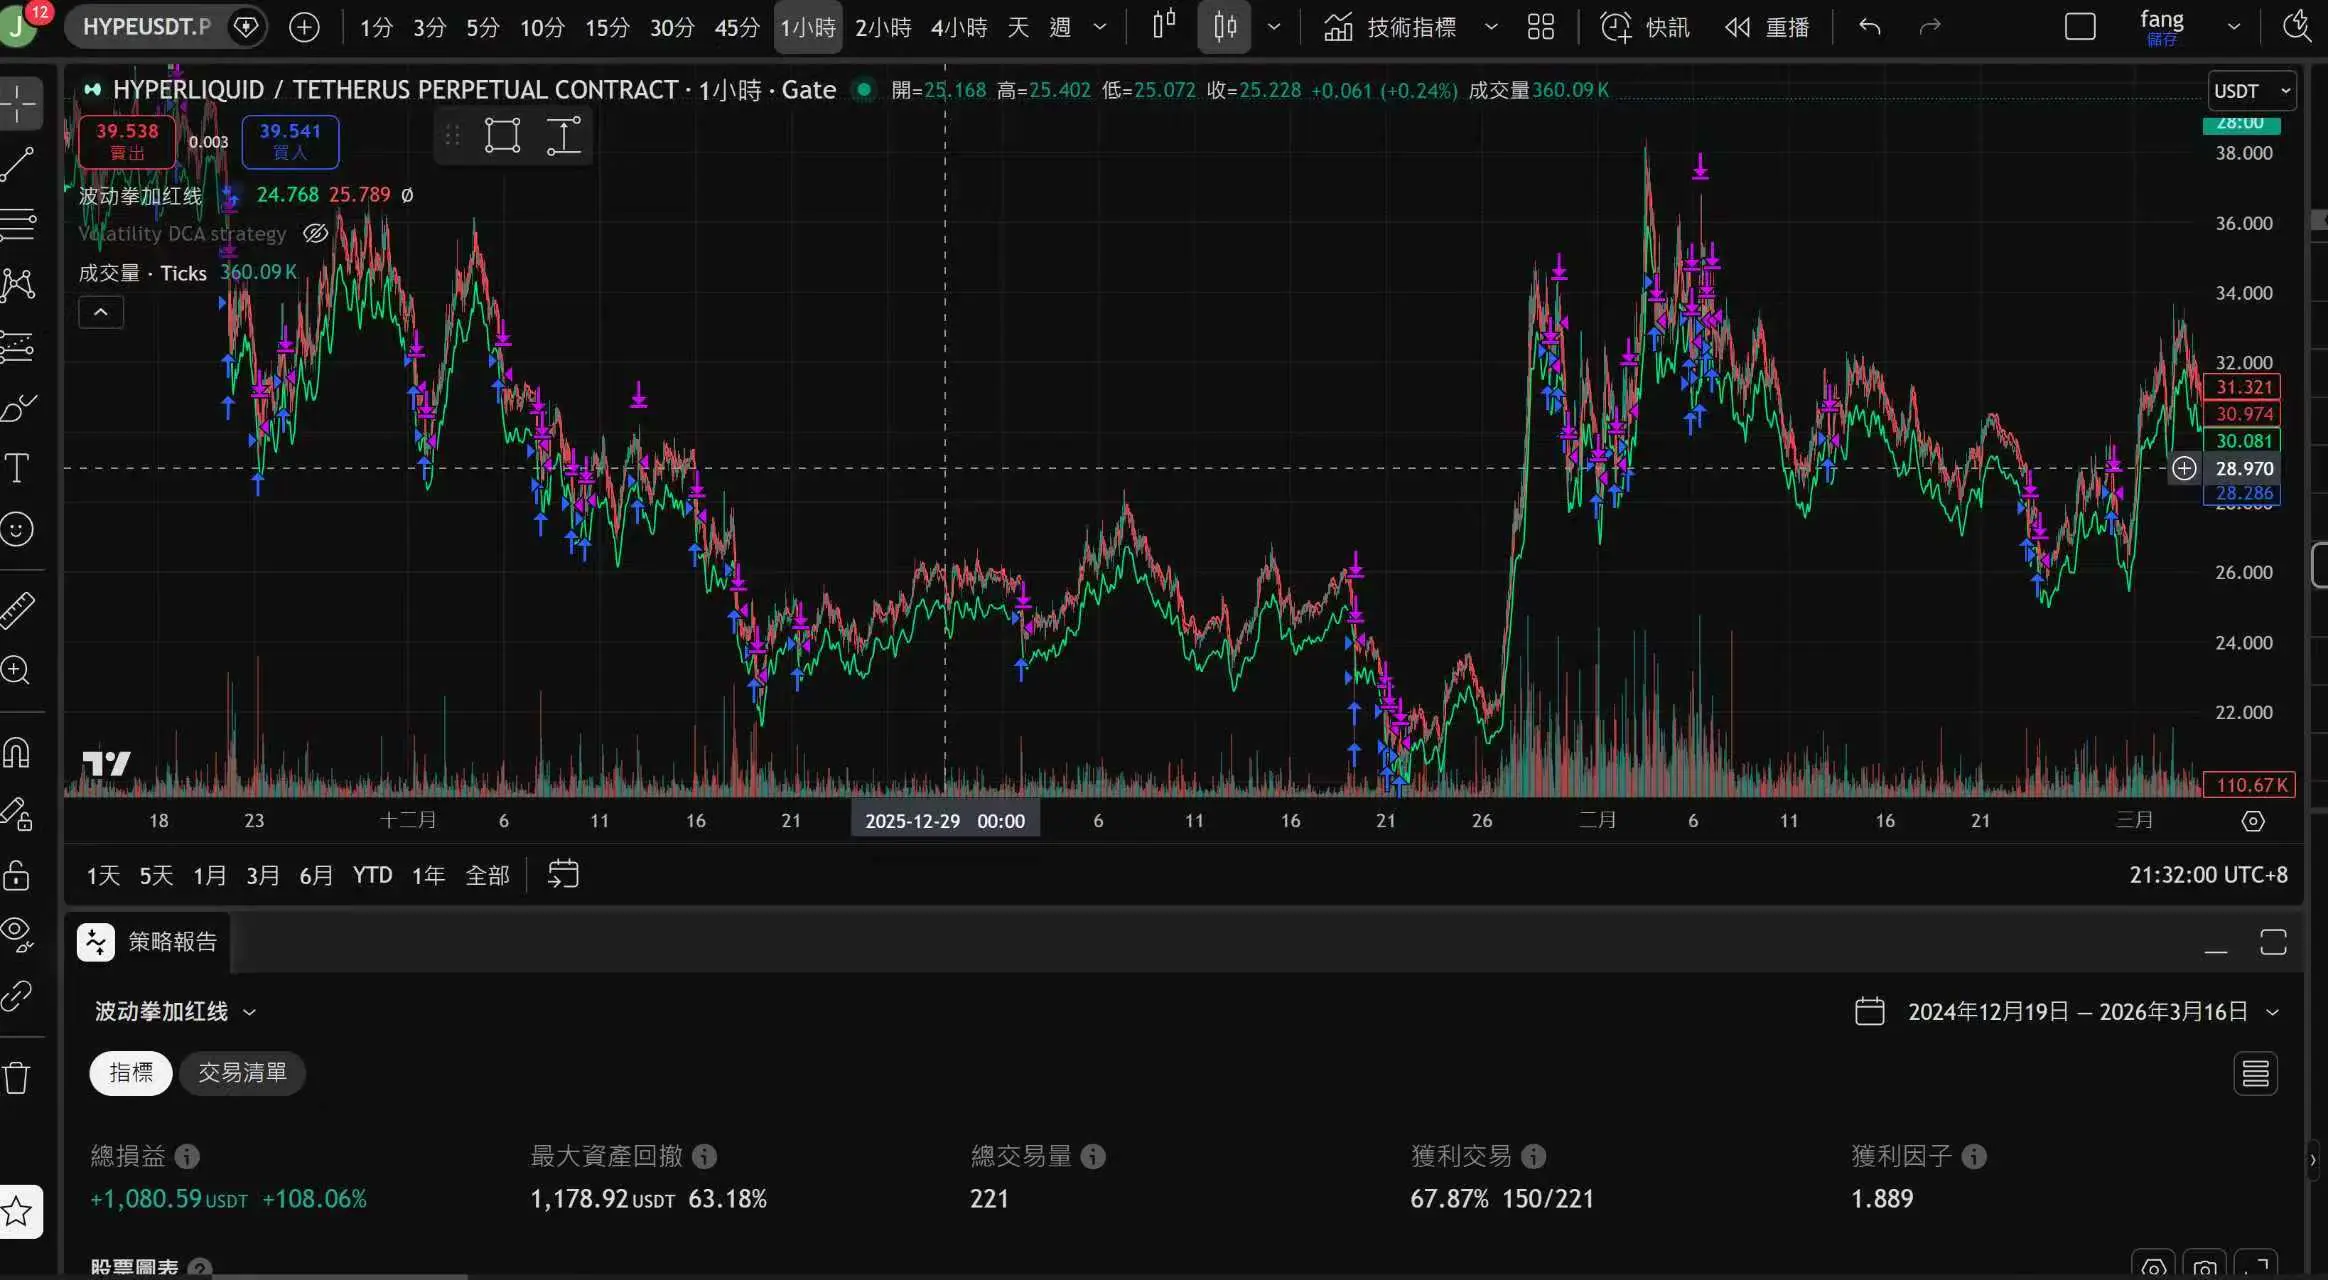Expand the 波动拳加红线 strategy dropdown
Viewport: 2328px width, 1280px height.
tap(175, 1012)
